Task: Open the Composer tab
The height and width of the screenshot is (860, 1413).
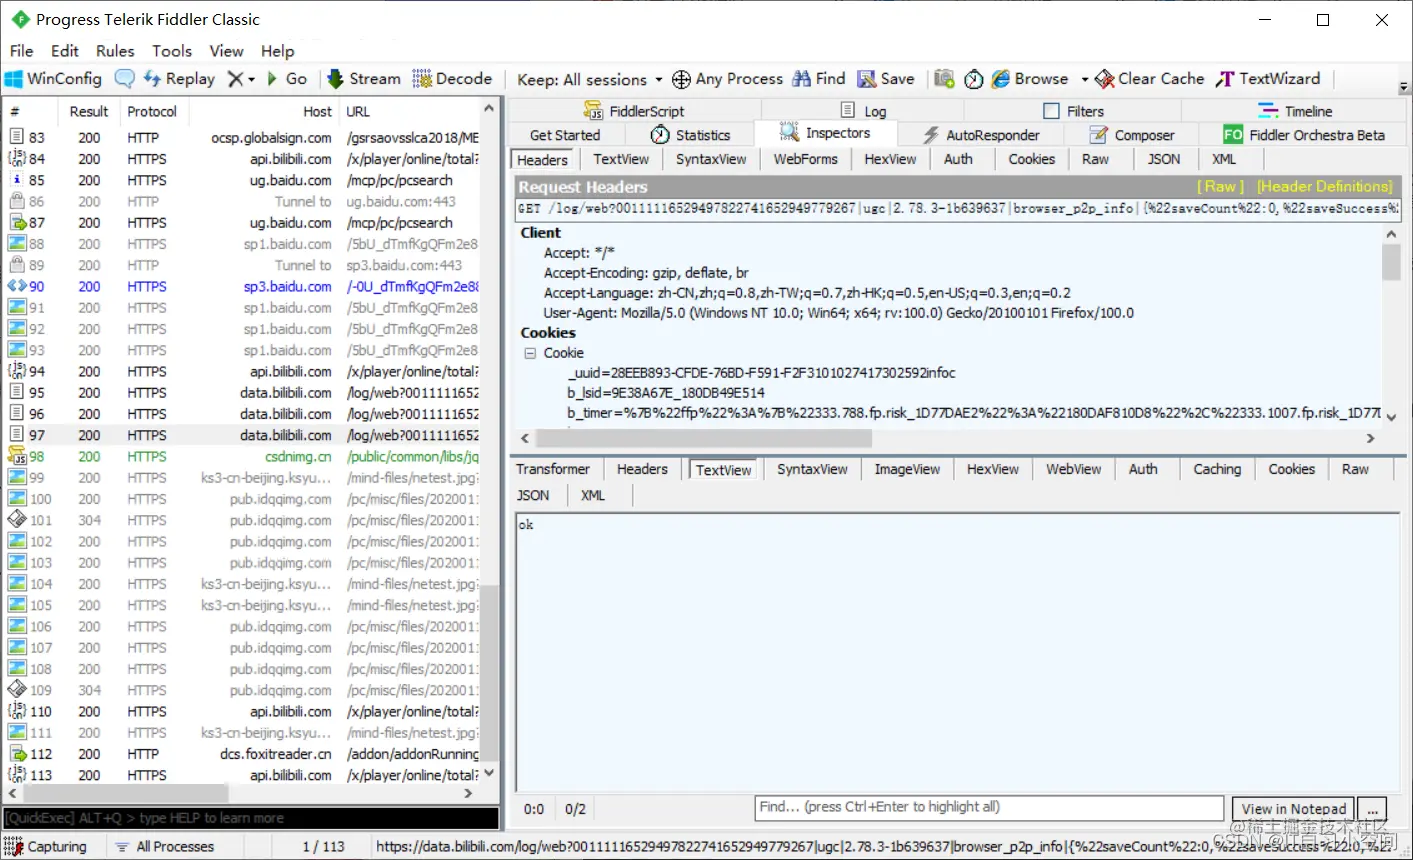Action: pyautogui.click(x=1132, y=135)
